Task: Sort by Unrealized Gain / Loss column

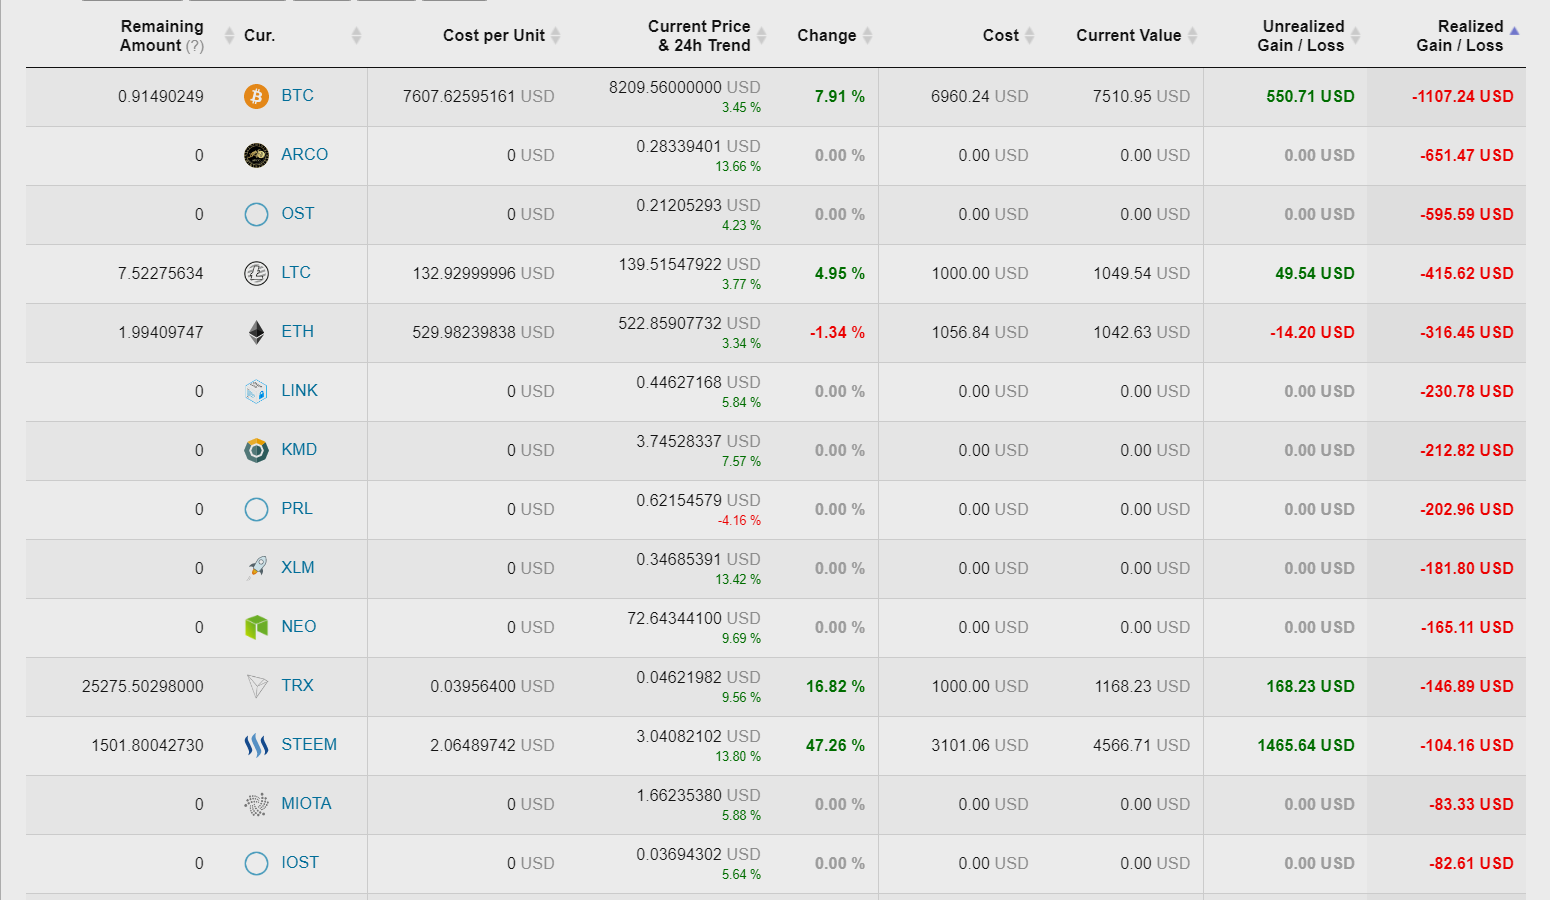Action: tap(1300, 36)
